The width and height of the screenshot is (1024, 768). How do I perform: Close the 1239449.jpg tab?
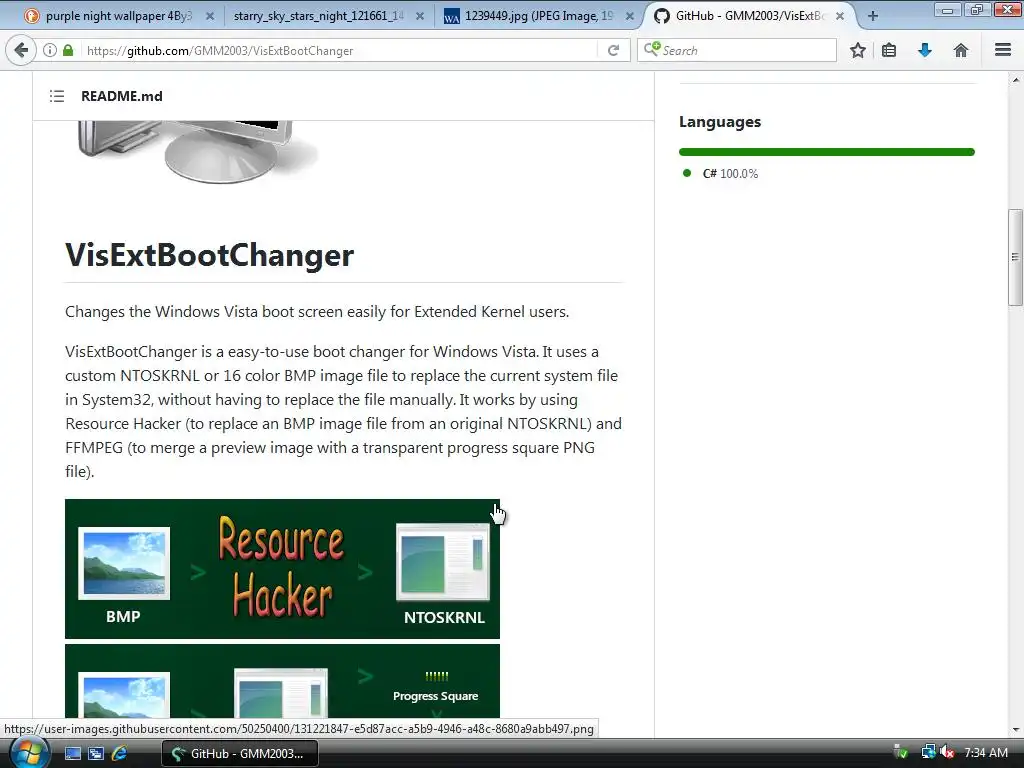pos(630,16)
